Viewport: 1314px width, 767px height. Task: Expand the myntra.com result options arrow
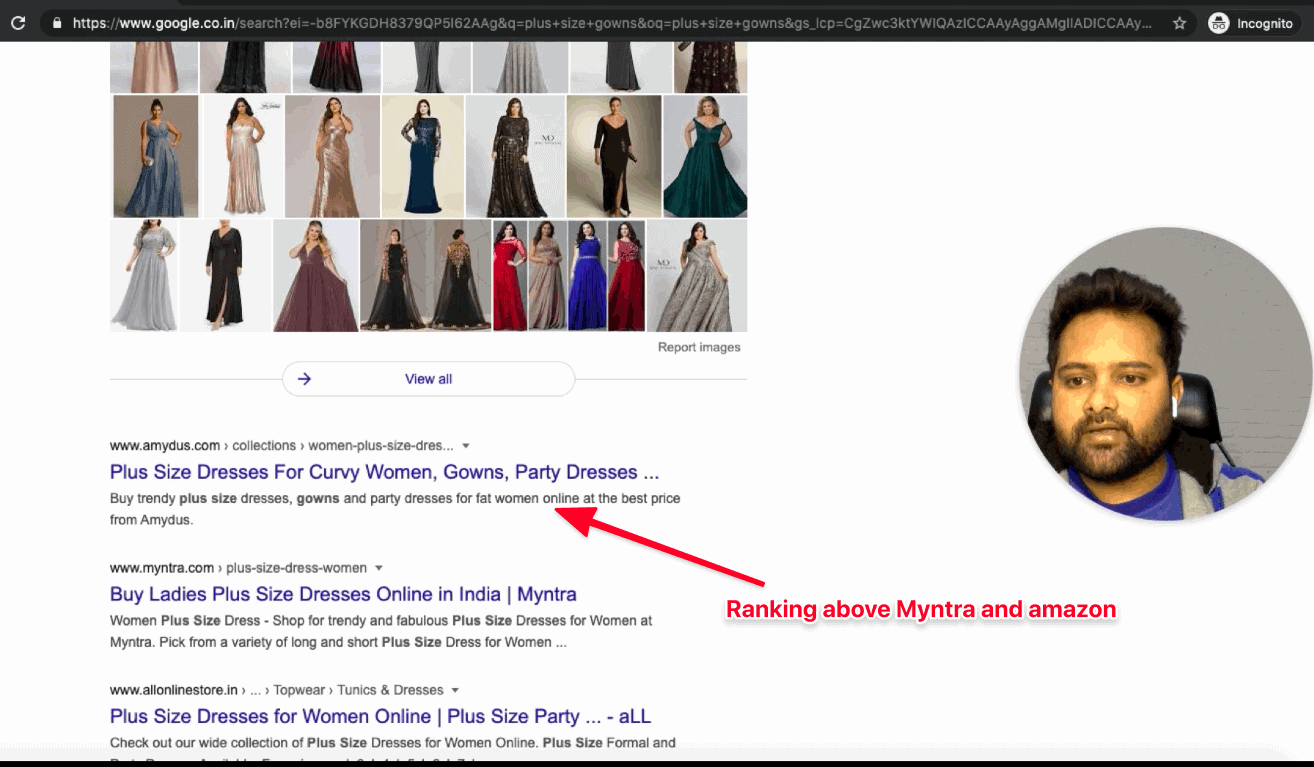379,568
